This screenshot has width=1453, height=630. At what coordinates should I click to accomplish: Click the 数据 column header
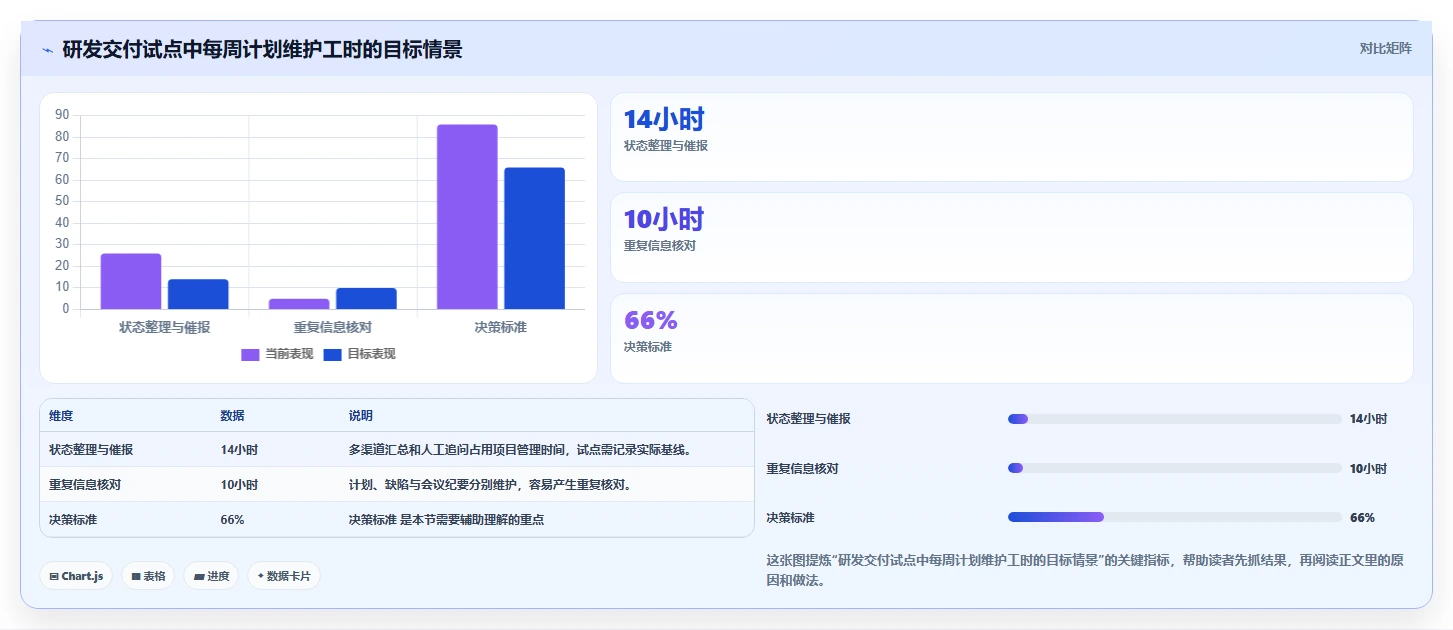232,416
